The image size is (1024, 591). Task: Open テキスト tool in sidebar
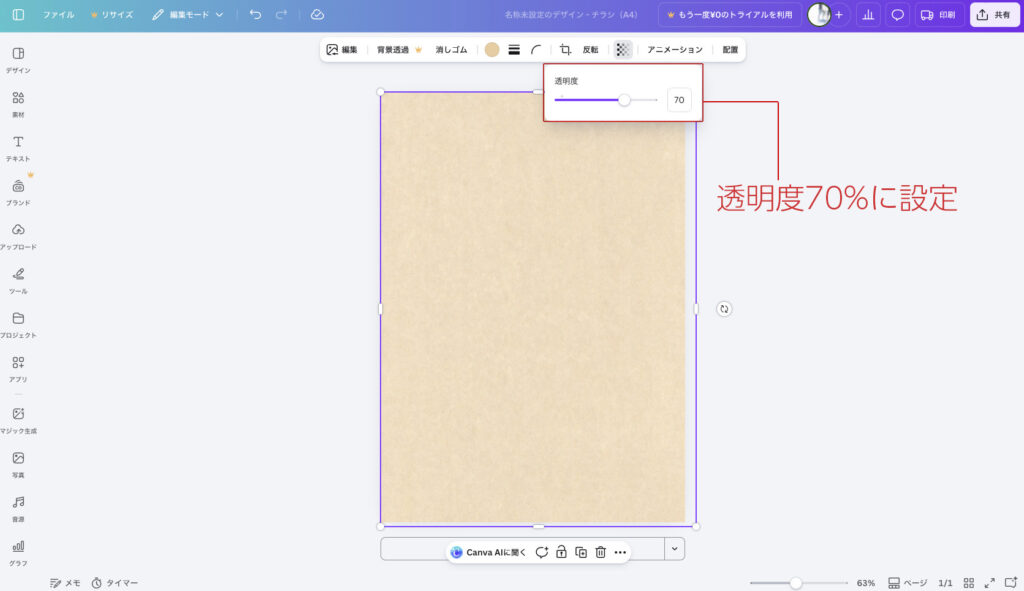point(18,147)
